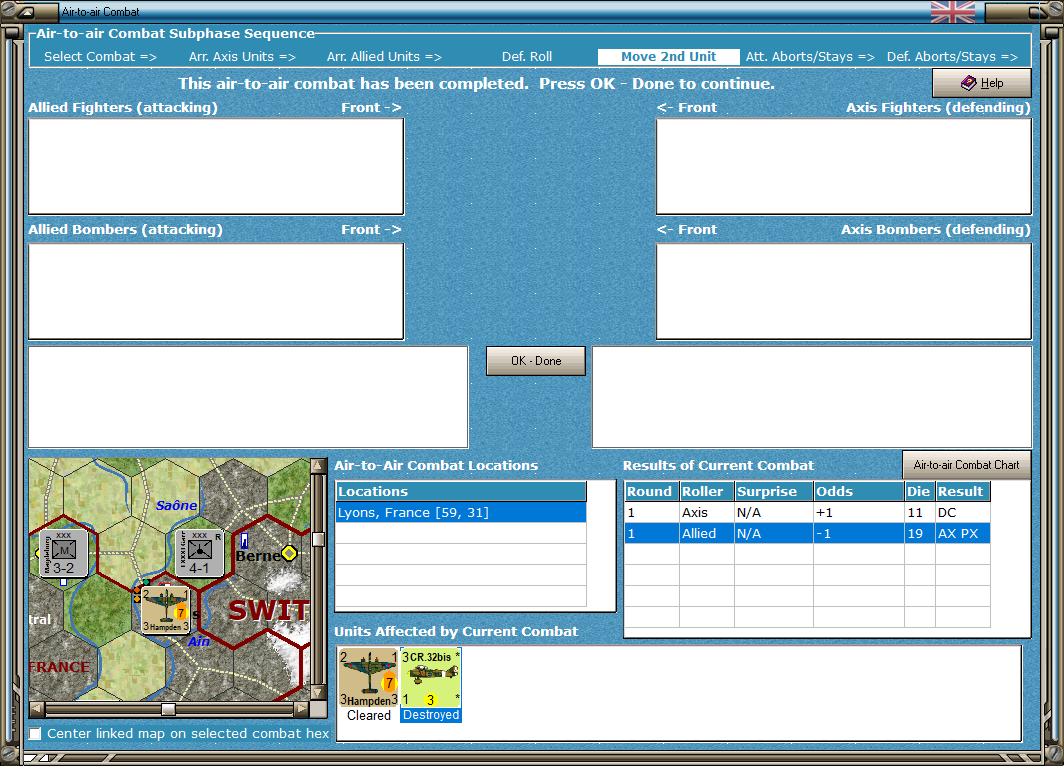The width and height of the screenshot is (1064, 766).
Task: Click the Berne city marker on the map
Action: pos(290,554)
